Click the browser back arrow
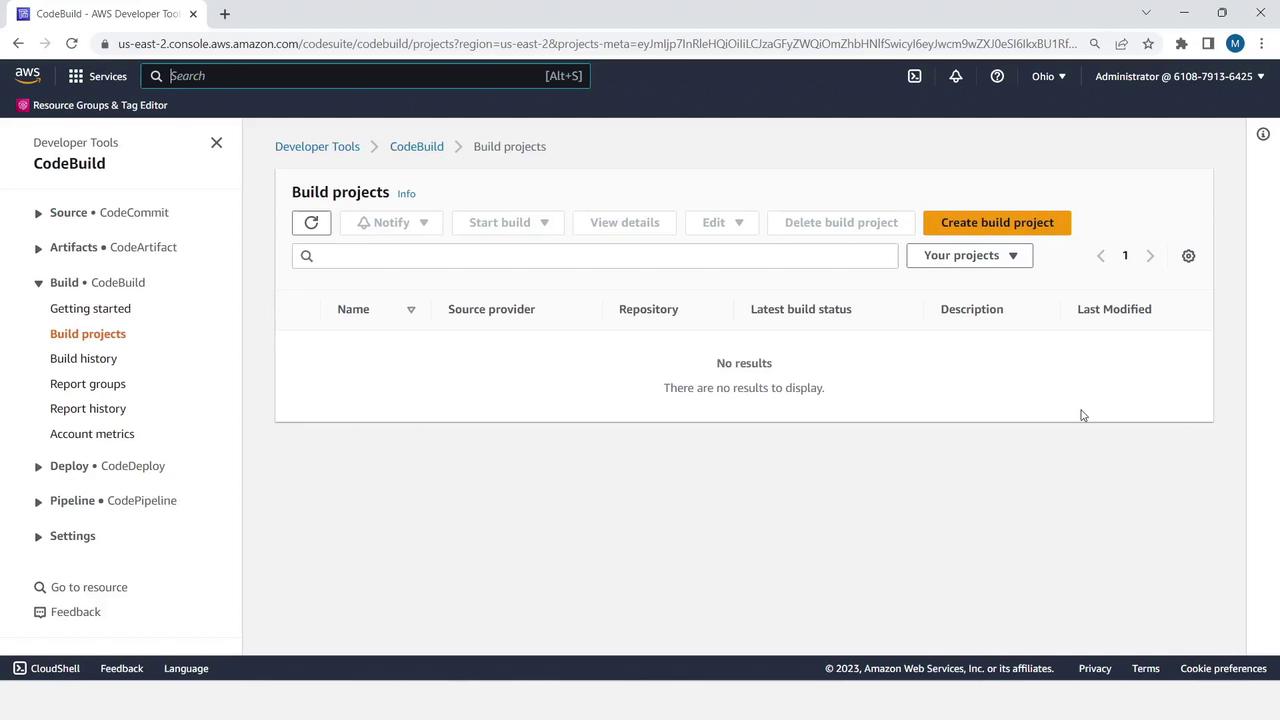Viewport: 1280px width, 720px height. [18, 43]
